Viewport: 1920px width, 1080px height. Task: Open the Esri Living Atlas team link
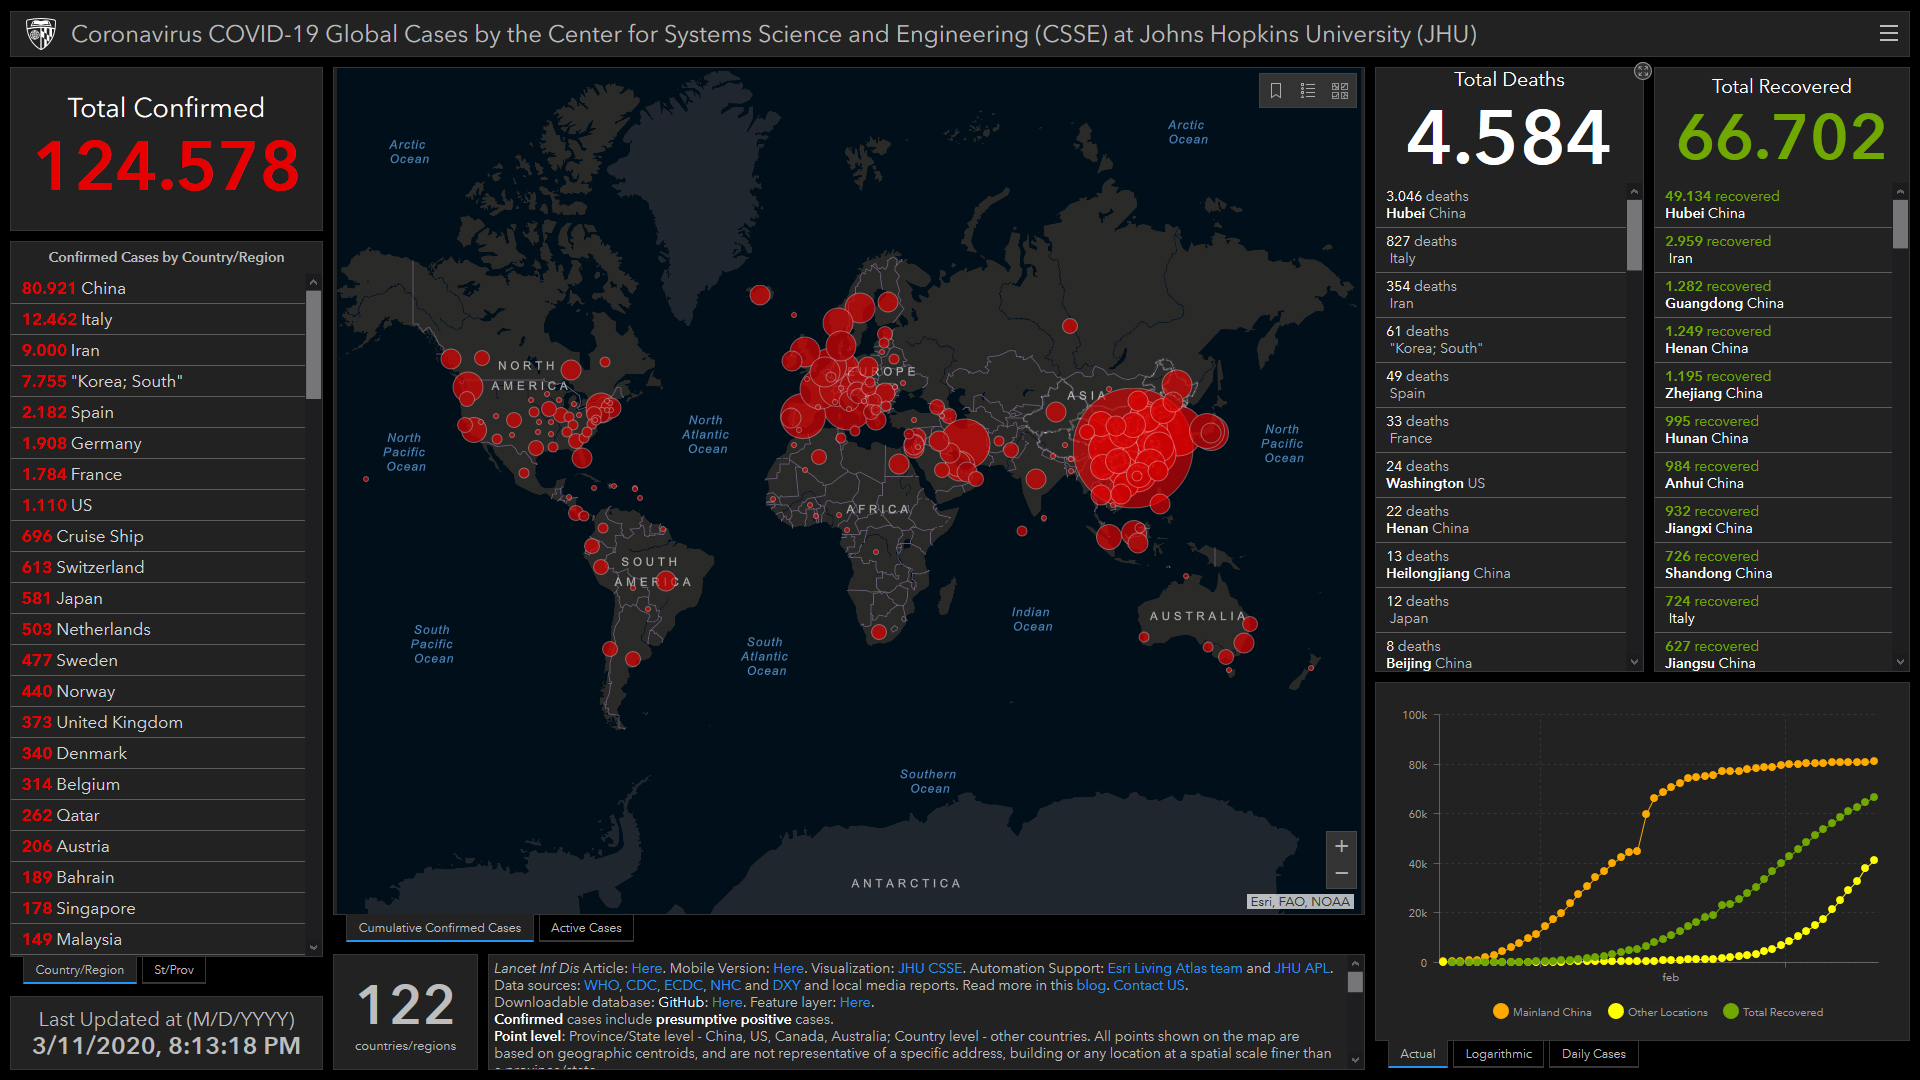1174,968
